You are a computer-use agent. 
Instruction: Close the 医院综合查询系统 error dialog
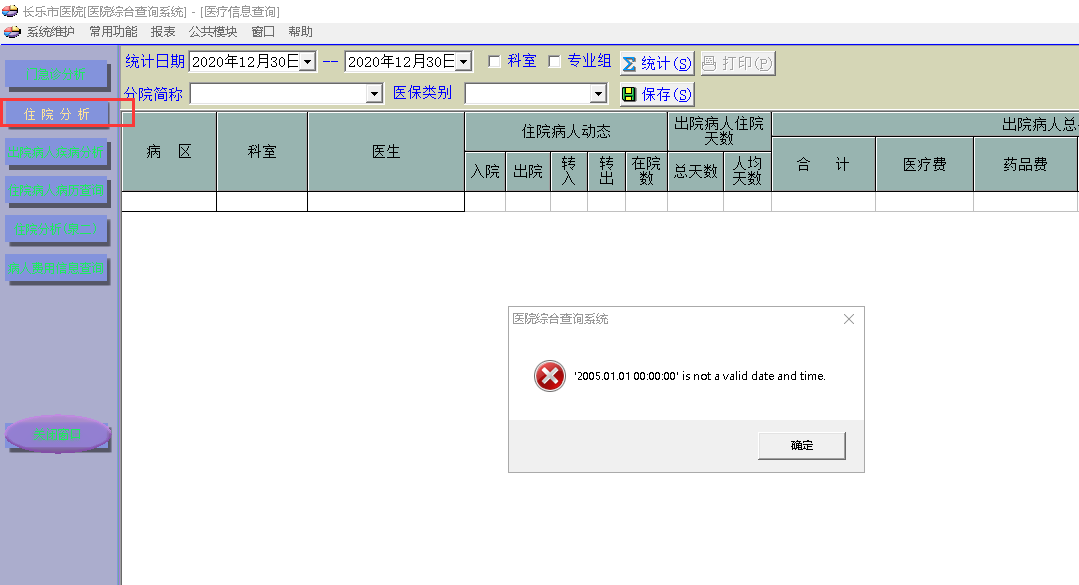[849, 319]
